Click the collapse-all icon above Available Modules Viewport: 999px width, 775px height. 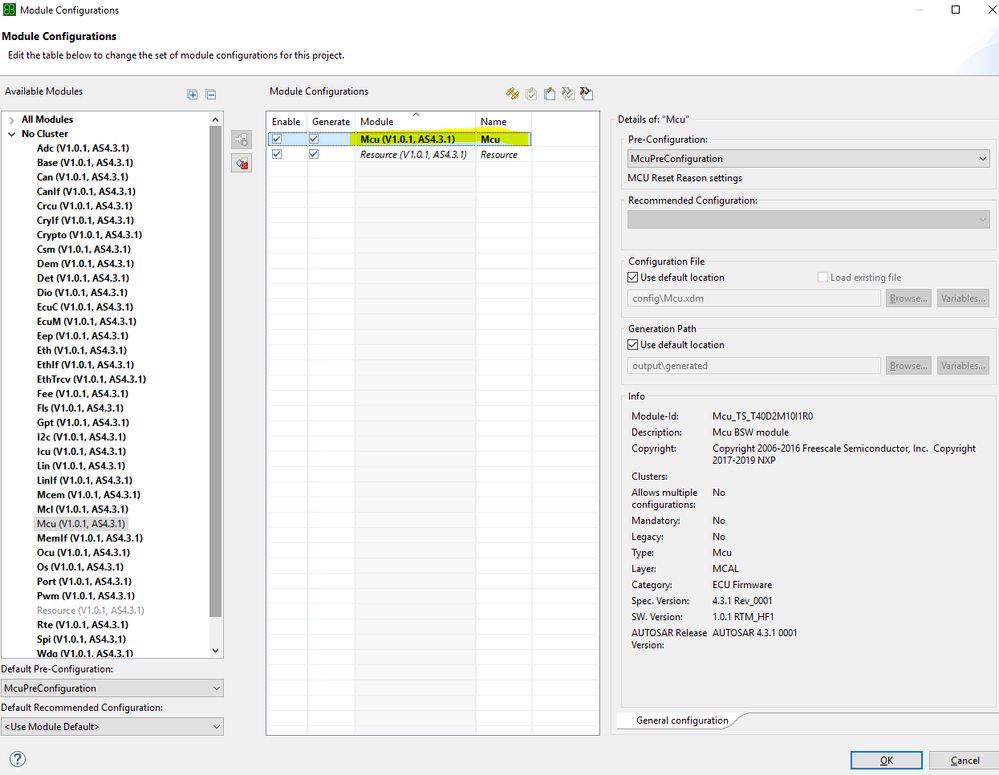pos(211,94)
